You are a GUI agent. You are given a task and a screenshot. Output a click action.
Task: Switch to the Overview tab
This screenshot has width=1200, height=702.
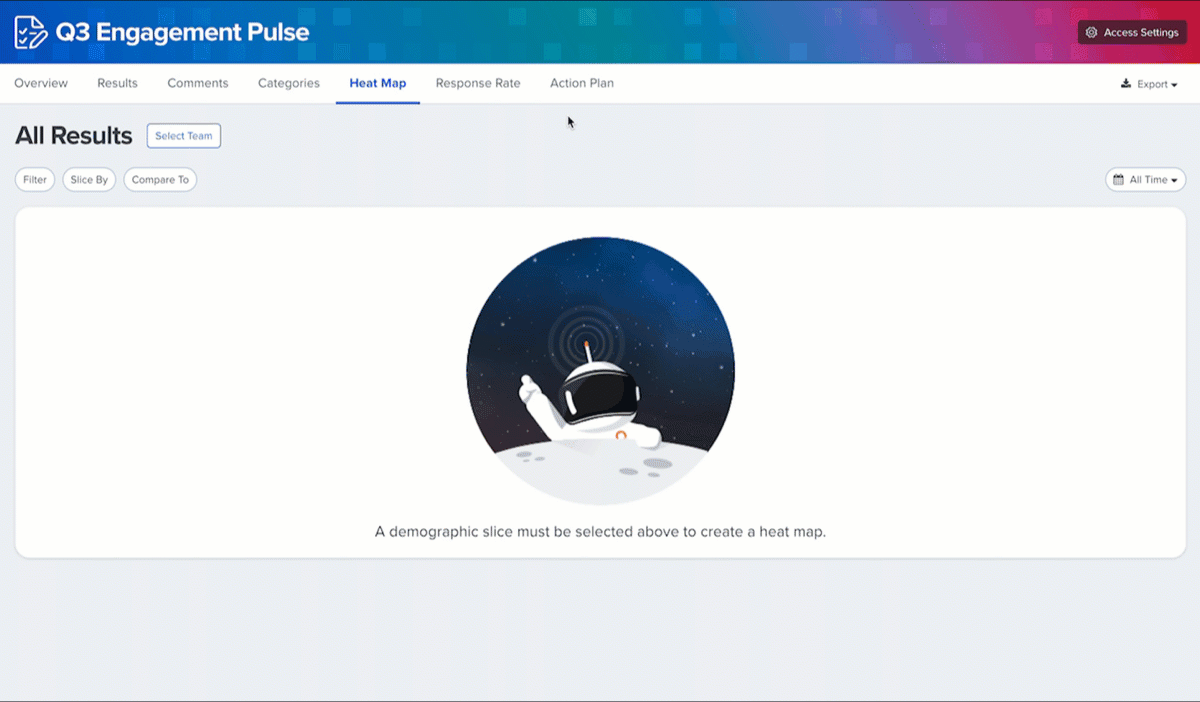point(41,83)
